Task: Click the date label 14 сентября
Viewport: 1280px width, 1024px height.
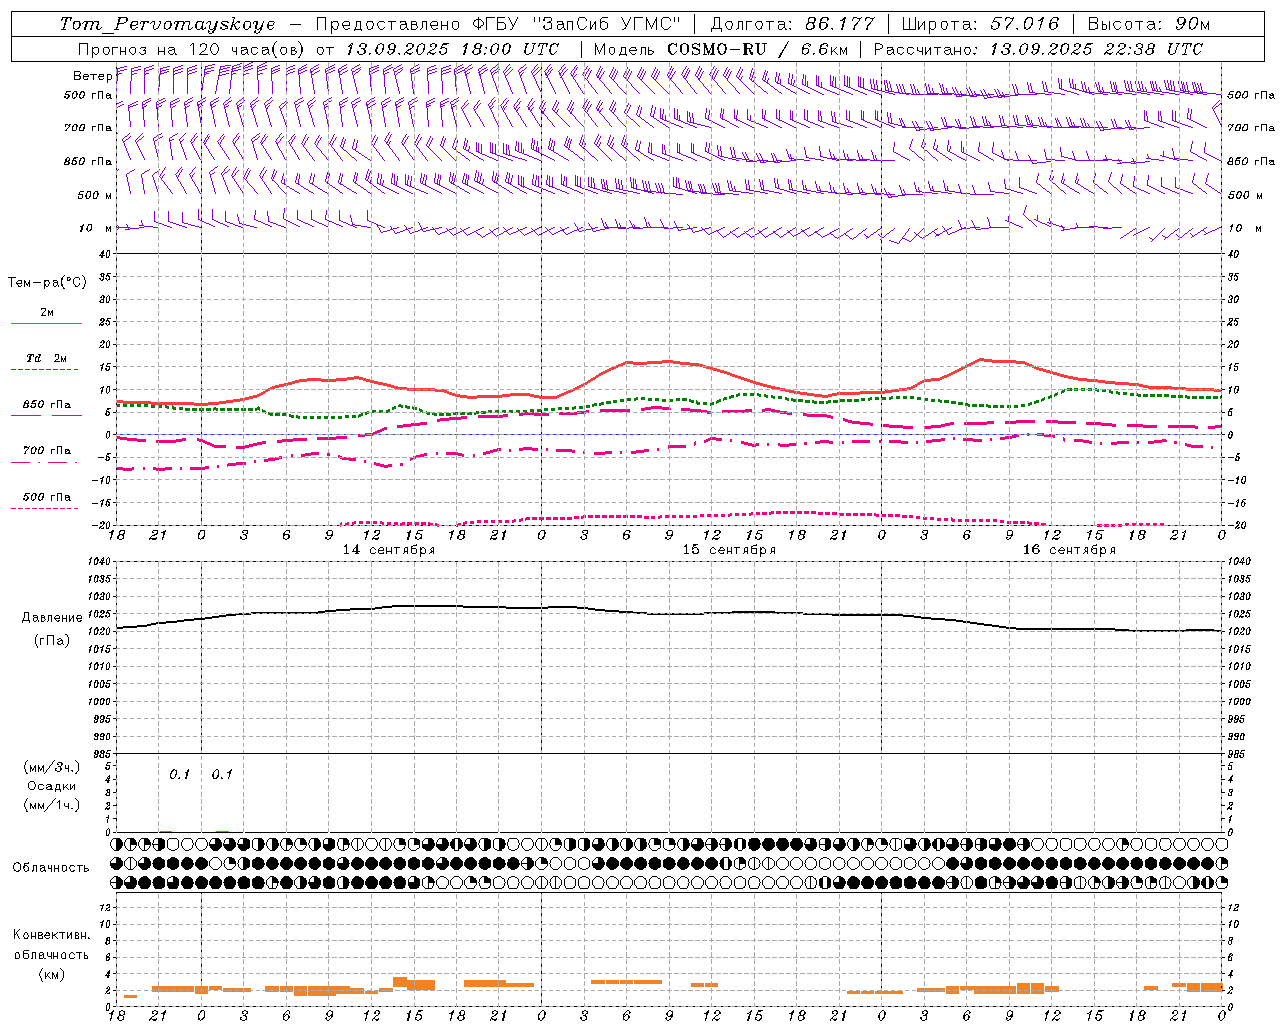Action: (x=389, y=550)
